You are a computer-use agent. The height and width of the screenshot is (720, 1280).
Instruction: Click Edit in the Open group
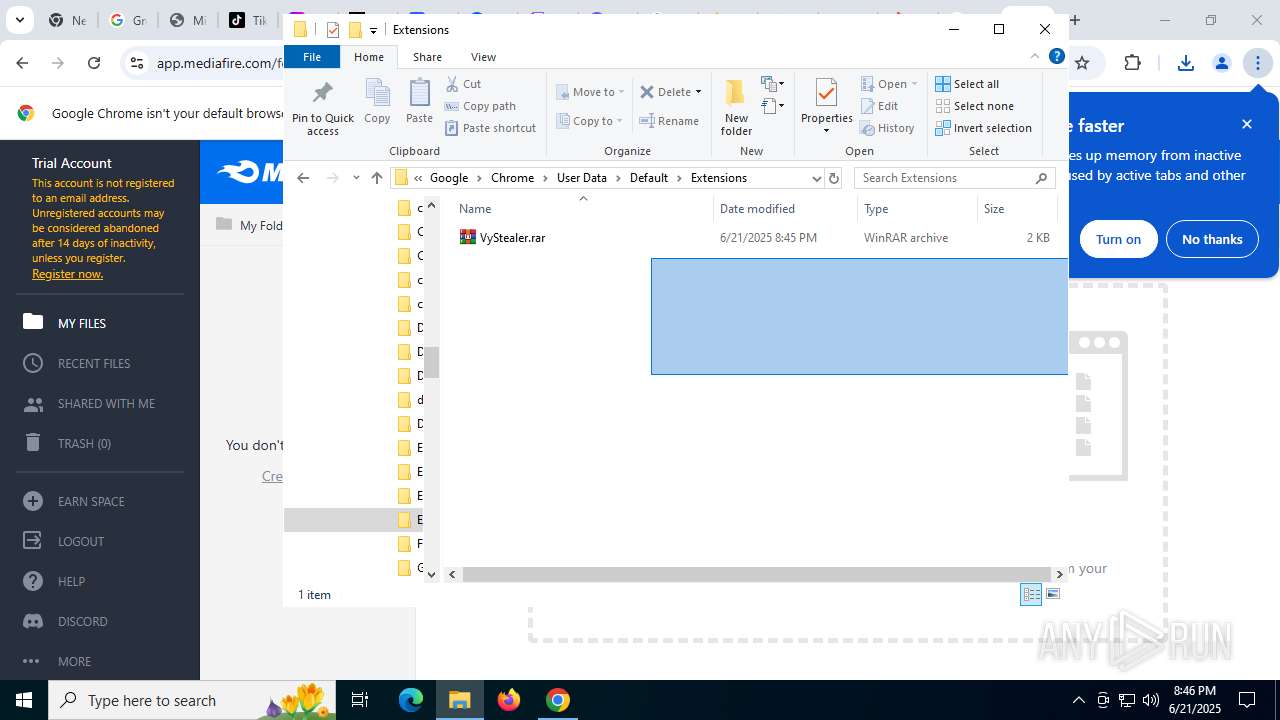(x=879, y=106)
